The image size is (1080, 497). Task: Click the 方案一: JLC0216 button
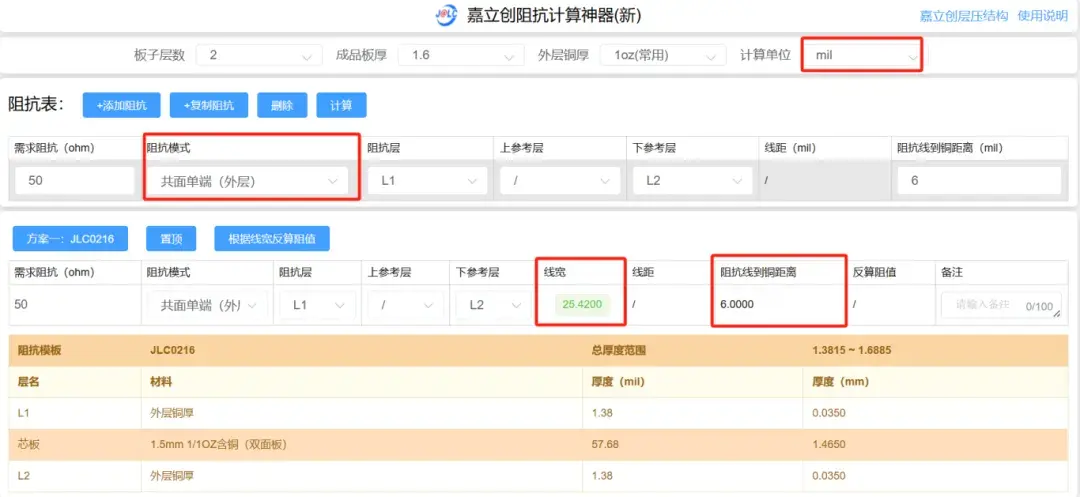[x=70, y=239]
